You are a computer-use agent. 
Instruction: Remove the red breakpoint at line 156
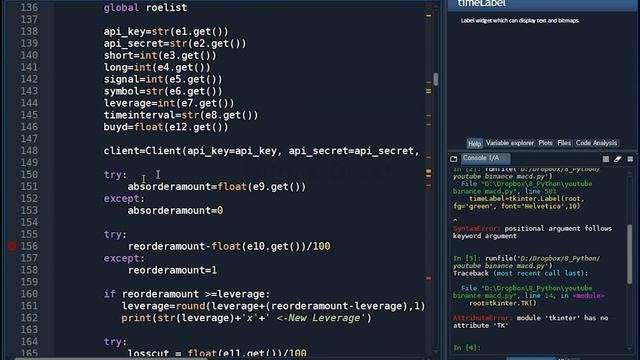click(x=12, y=246)
